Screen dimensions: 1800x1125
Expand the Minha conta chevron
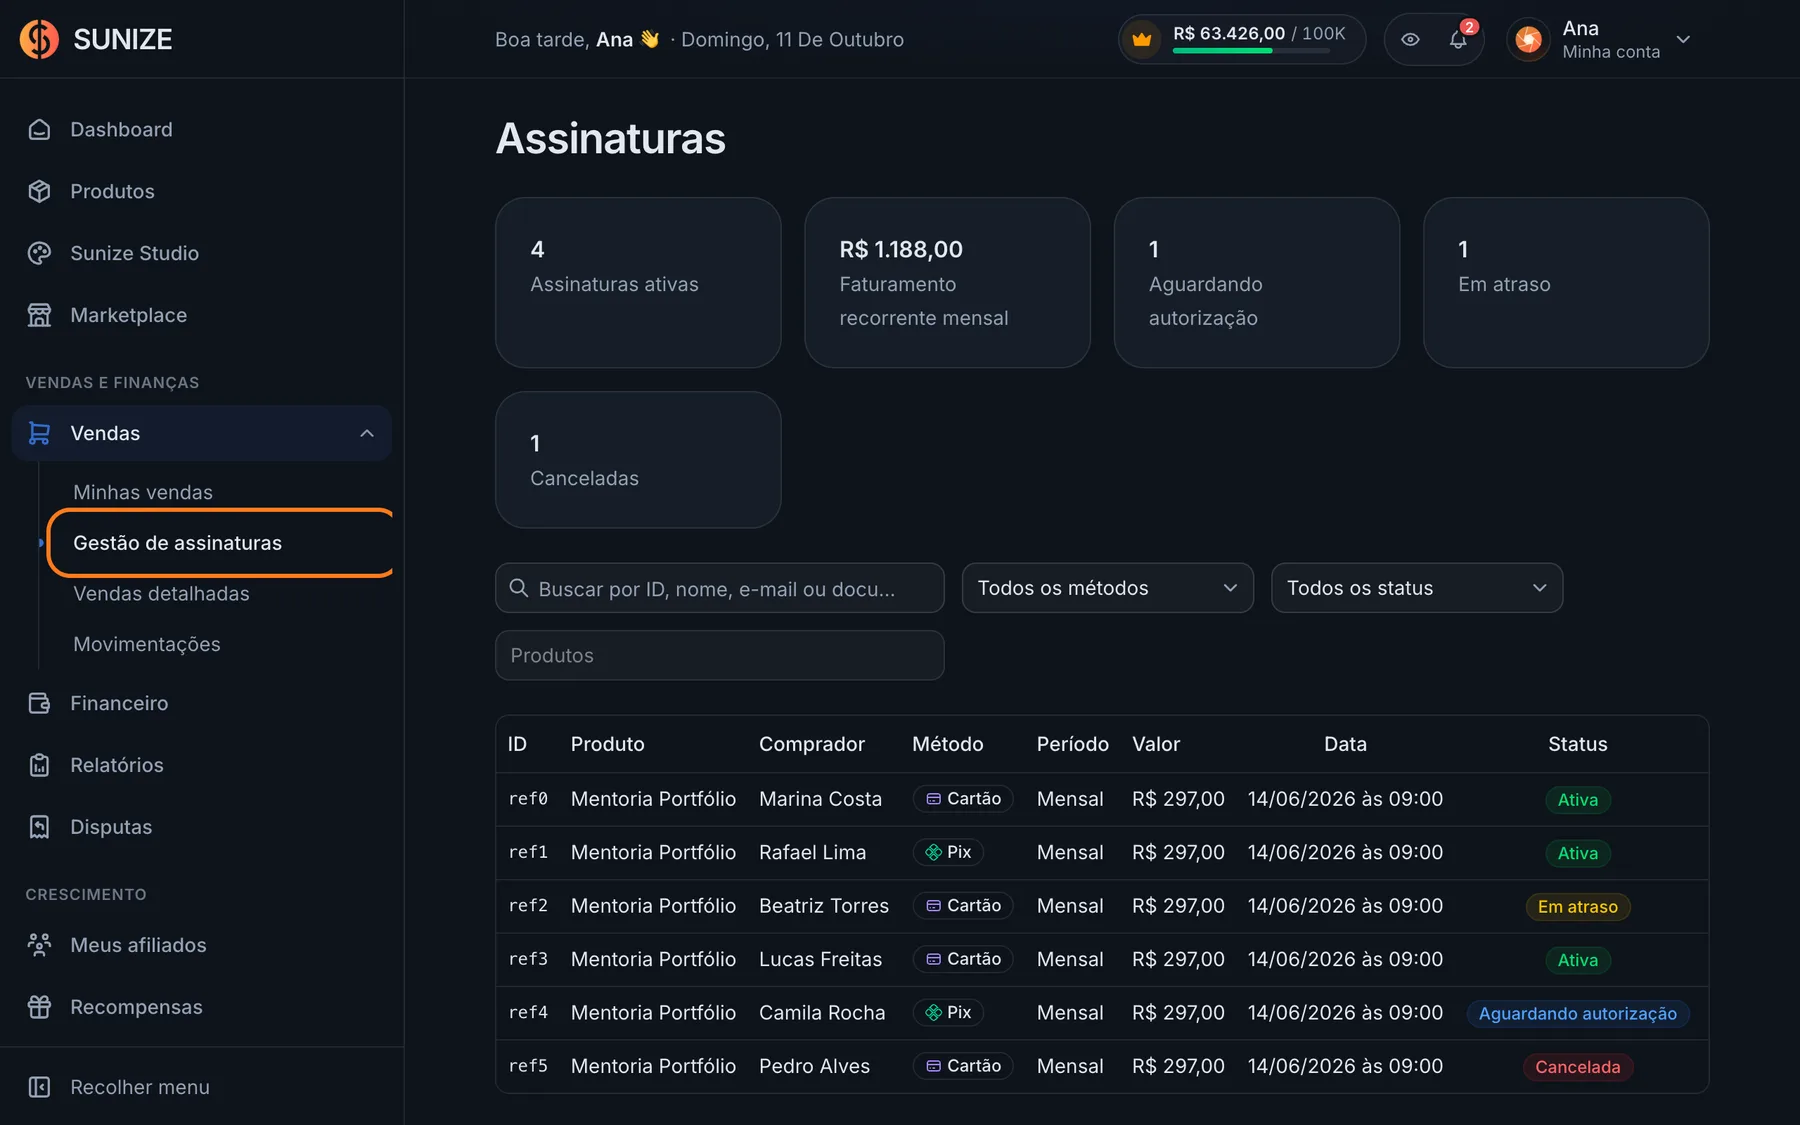[1683, 40]
